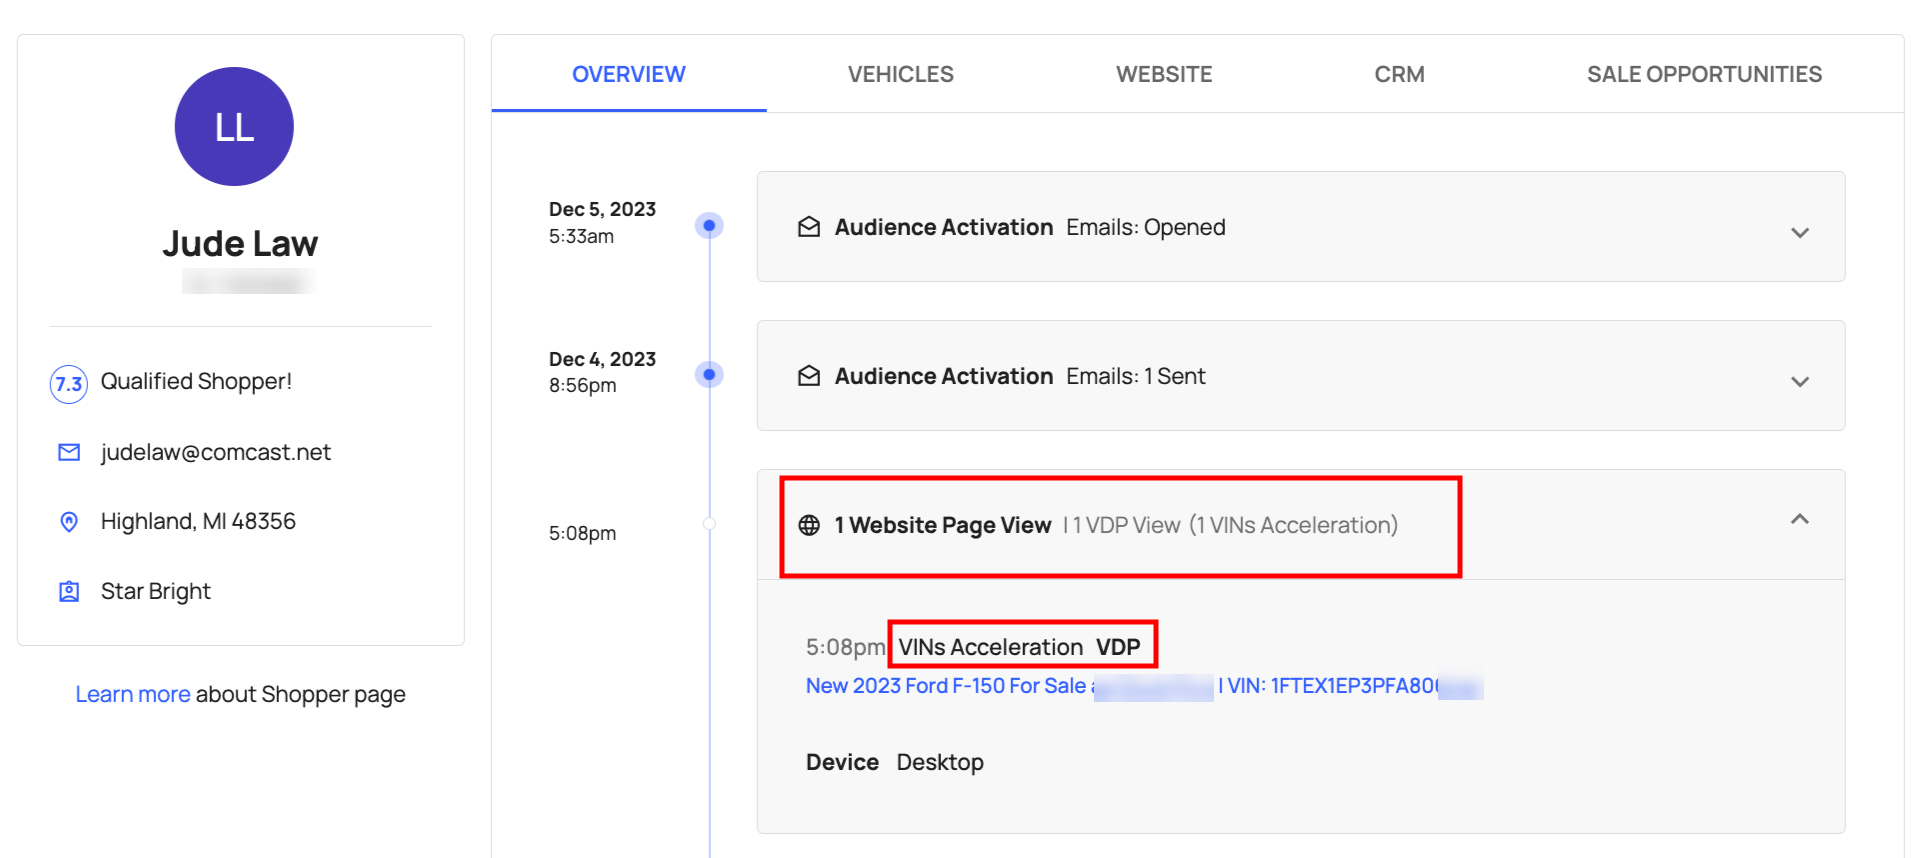The image size is (1917, 858).
Task: Collapse the Website Page View entry
Action: click(x=1799, y=519)
